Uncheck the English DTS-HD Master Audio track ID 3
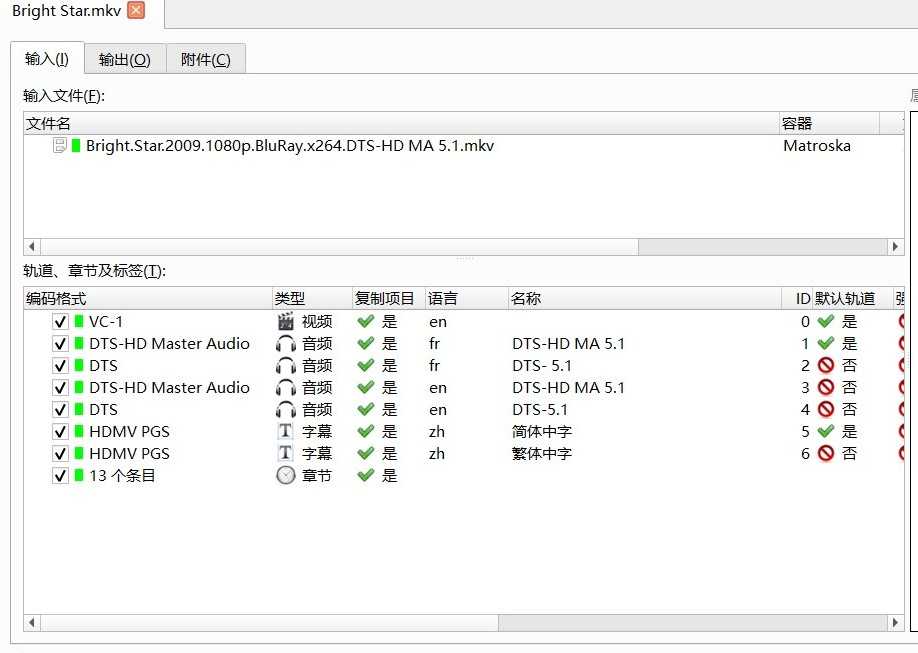Image resolution: width=918 pixels, height=653 pixels. [x=60, y=388]
